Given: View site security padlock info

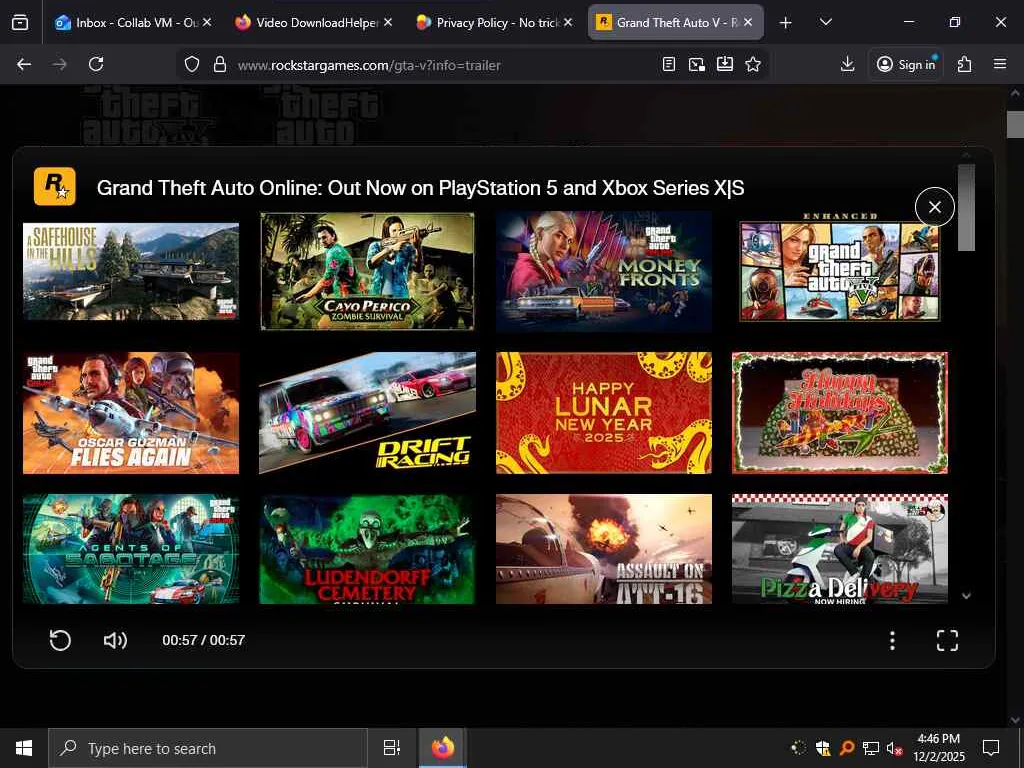Looking at the screenshot, I should (x=220, y=64).
